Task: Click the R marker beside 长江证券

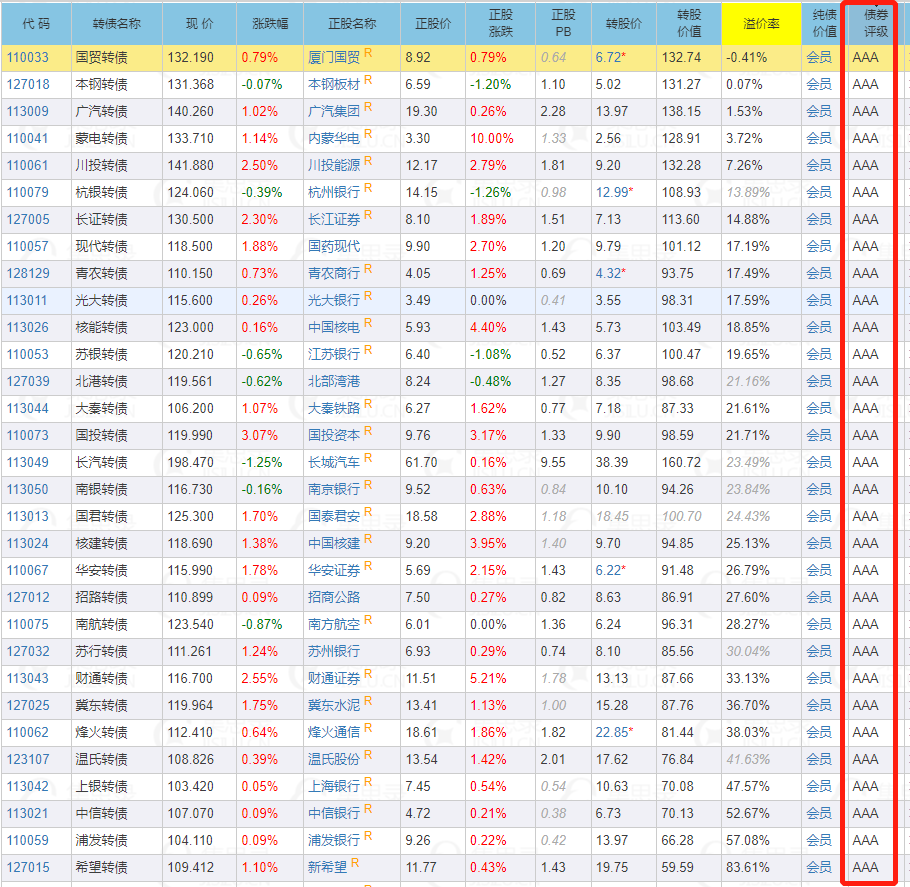Action: 368,215
